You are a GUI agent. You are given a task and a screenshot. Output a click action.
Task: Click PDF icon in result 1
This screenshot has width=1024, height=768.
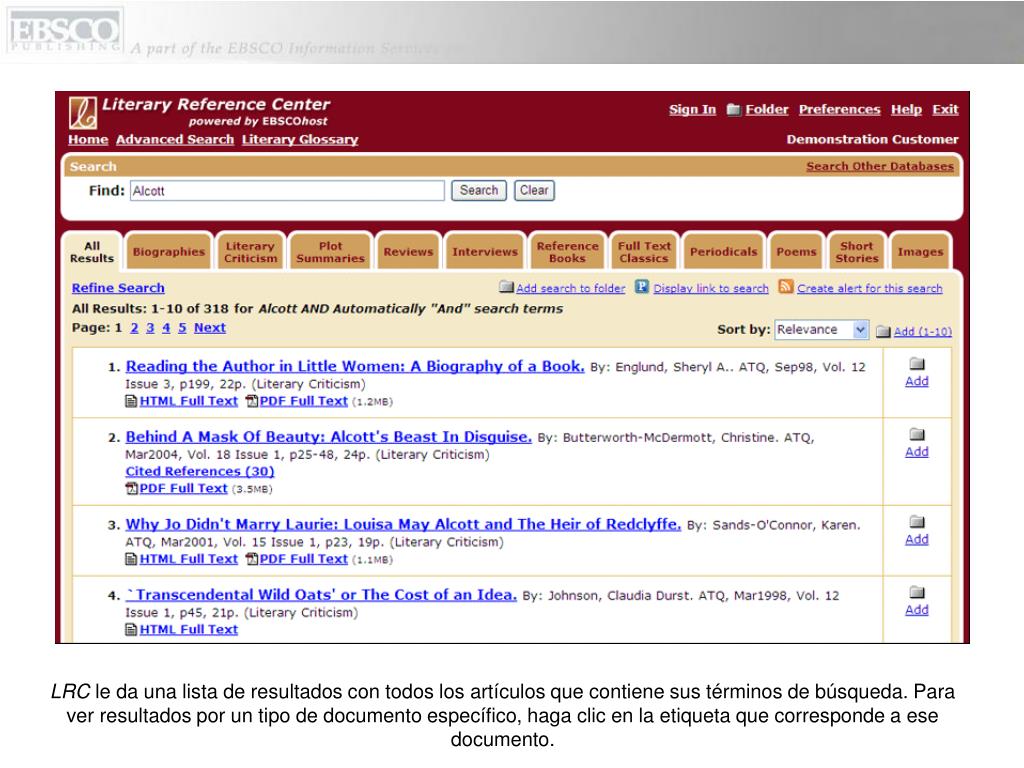point(251,401)
